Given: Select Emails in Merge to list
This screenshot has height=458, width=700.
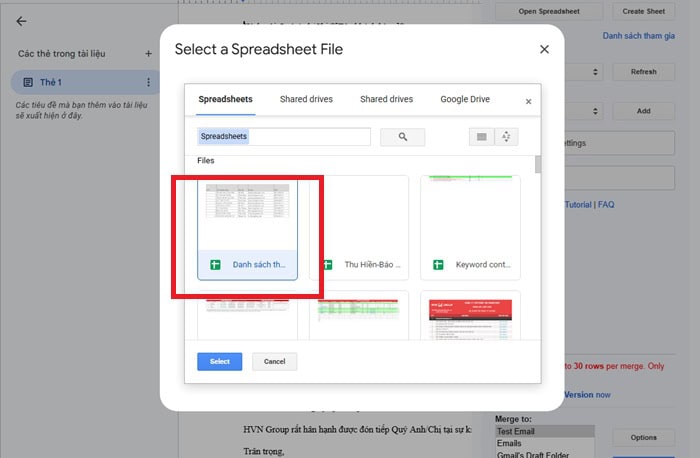Looking at the screenshot, I should pyautogui.click(x=545, y=443).
